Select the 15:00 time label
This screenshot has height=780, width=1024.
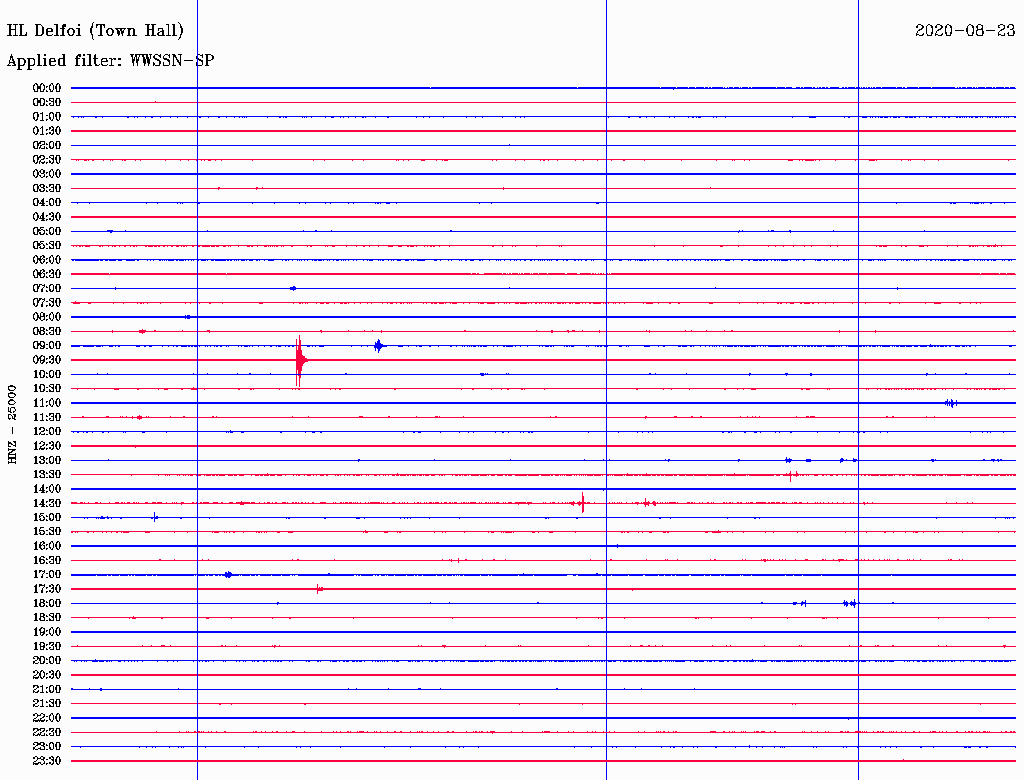[x=47, y=517]
